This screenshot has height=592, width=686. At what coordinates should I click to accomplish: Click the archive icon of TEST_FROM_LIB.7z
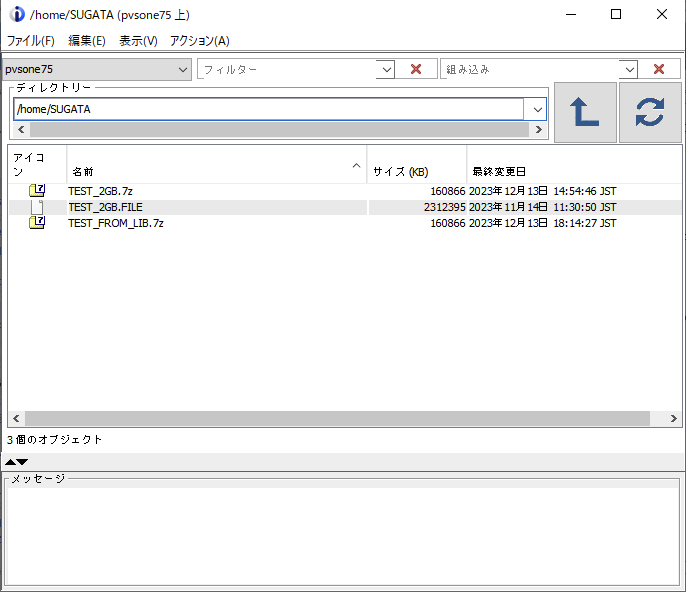pos(37,222)
